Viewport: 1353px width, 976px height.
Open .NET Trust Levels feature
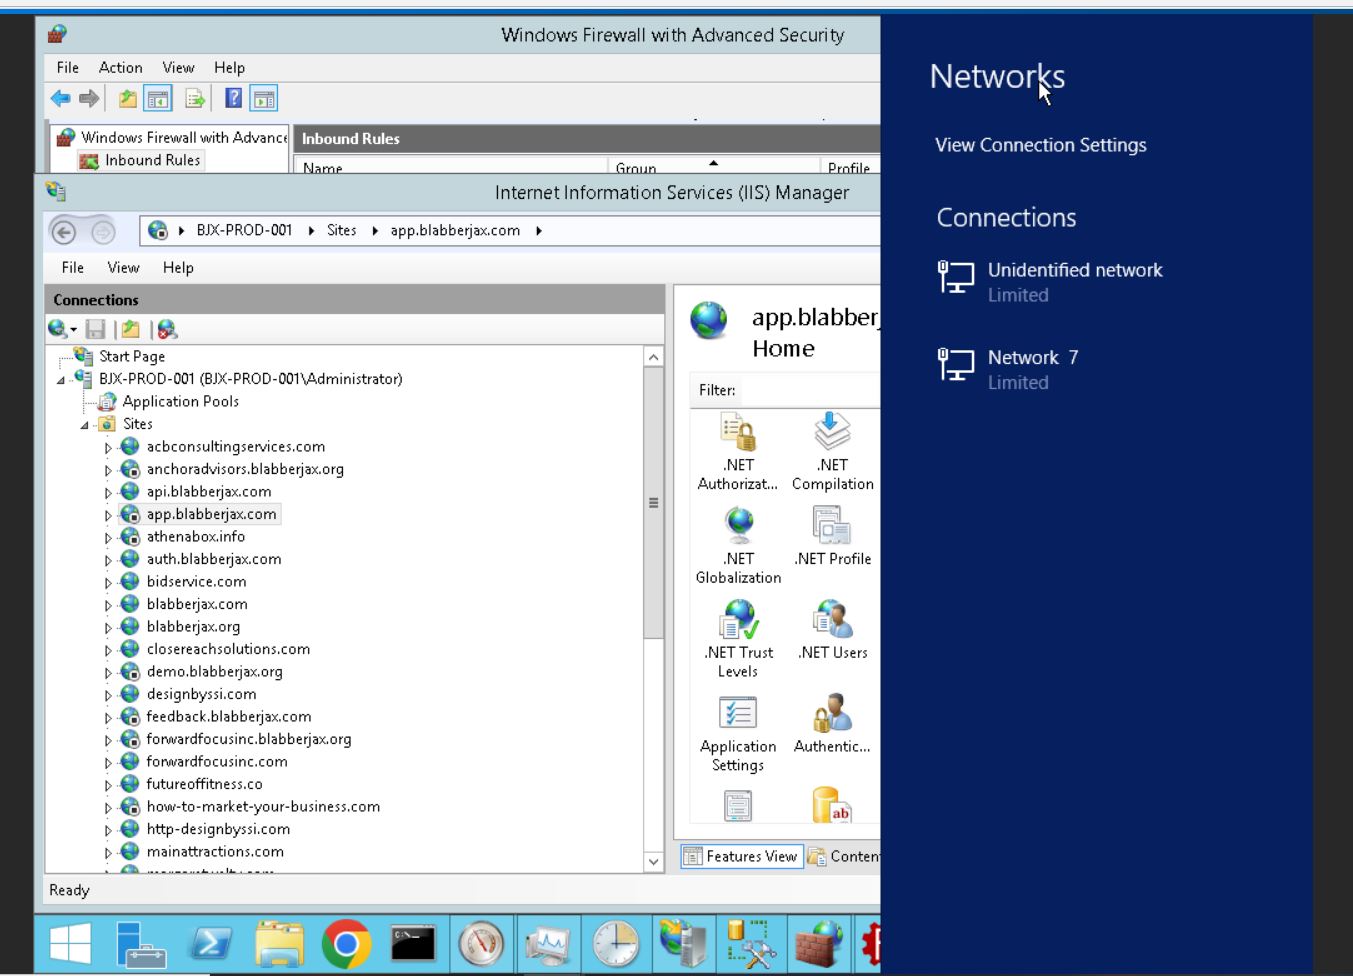738,639
